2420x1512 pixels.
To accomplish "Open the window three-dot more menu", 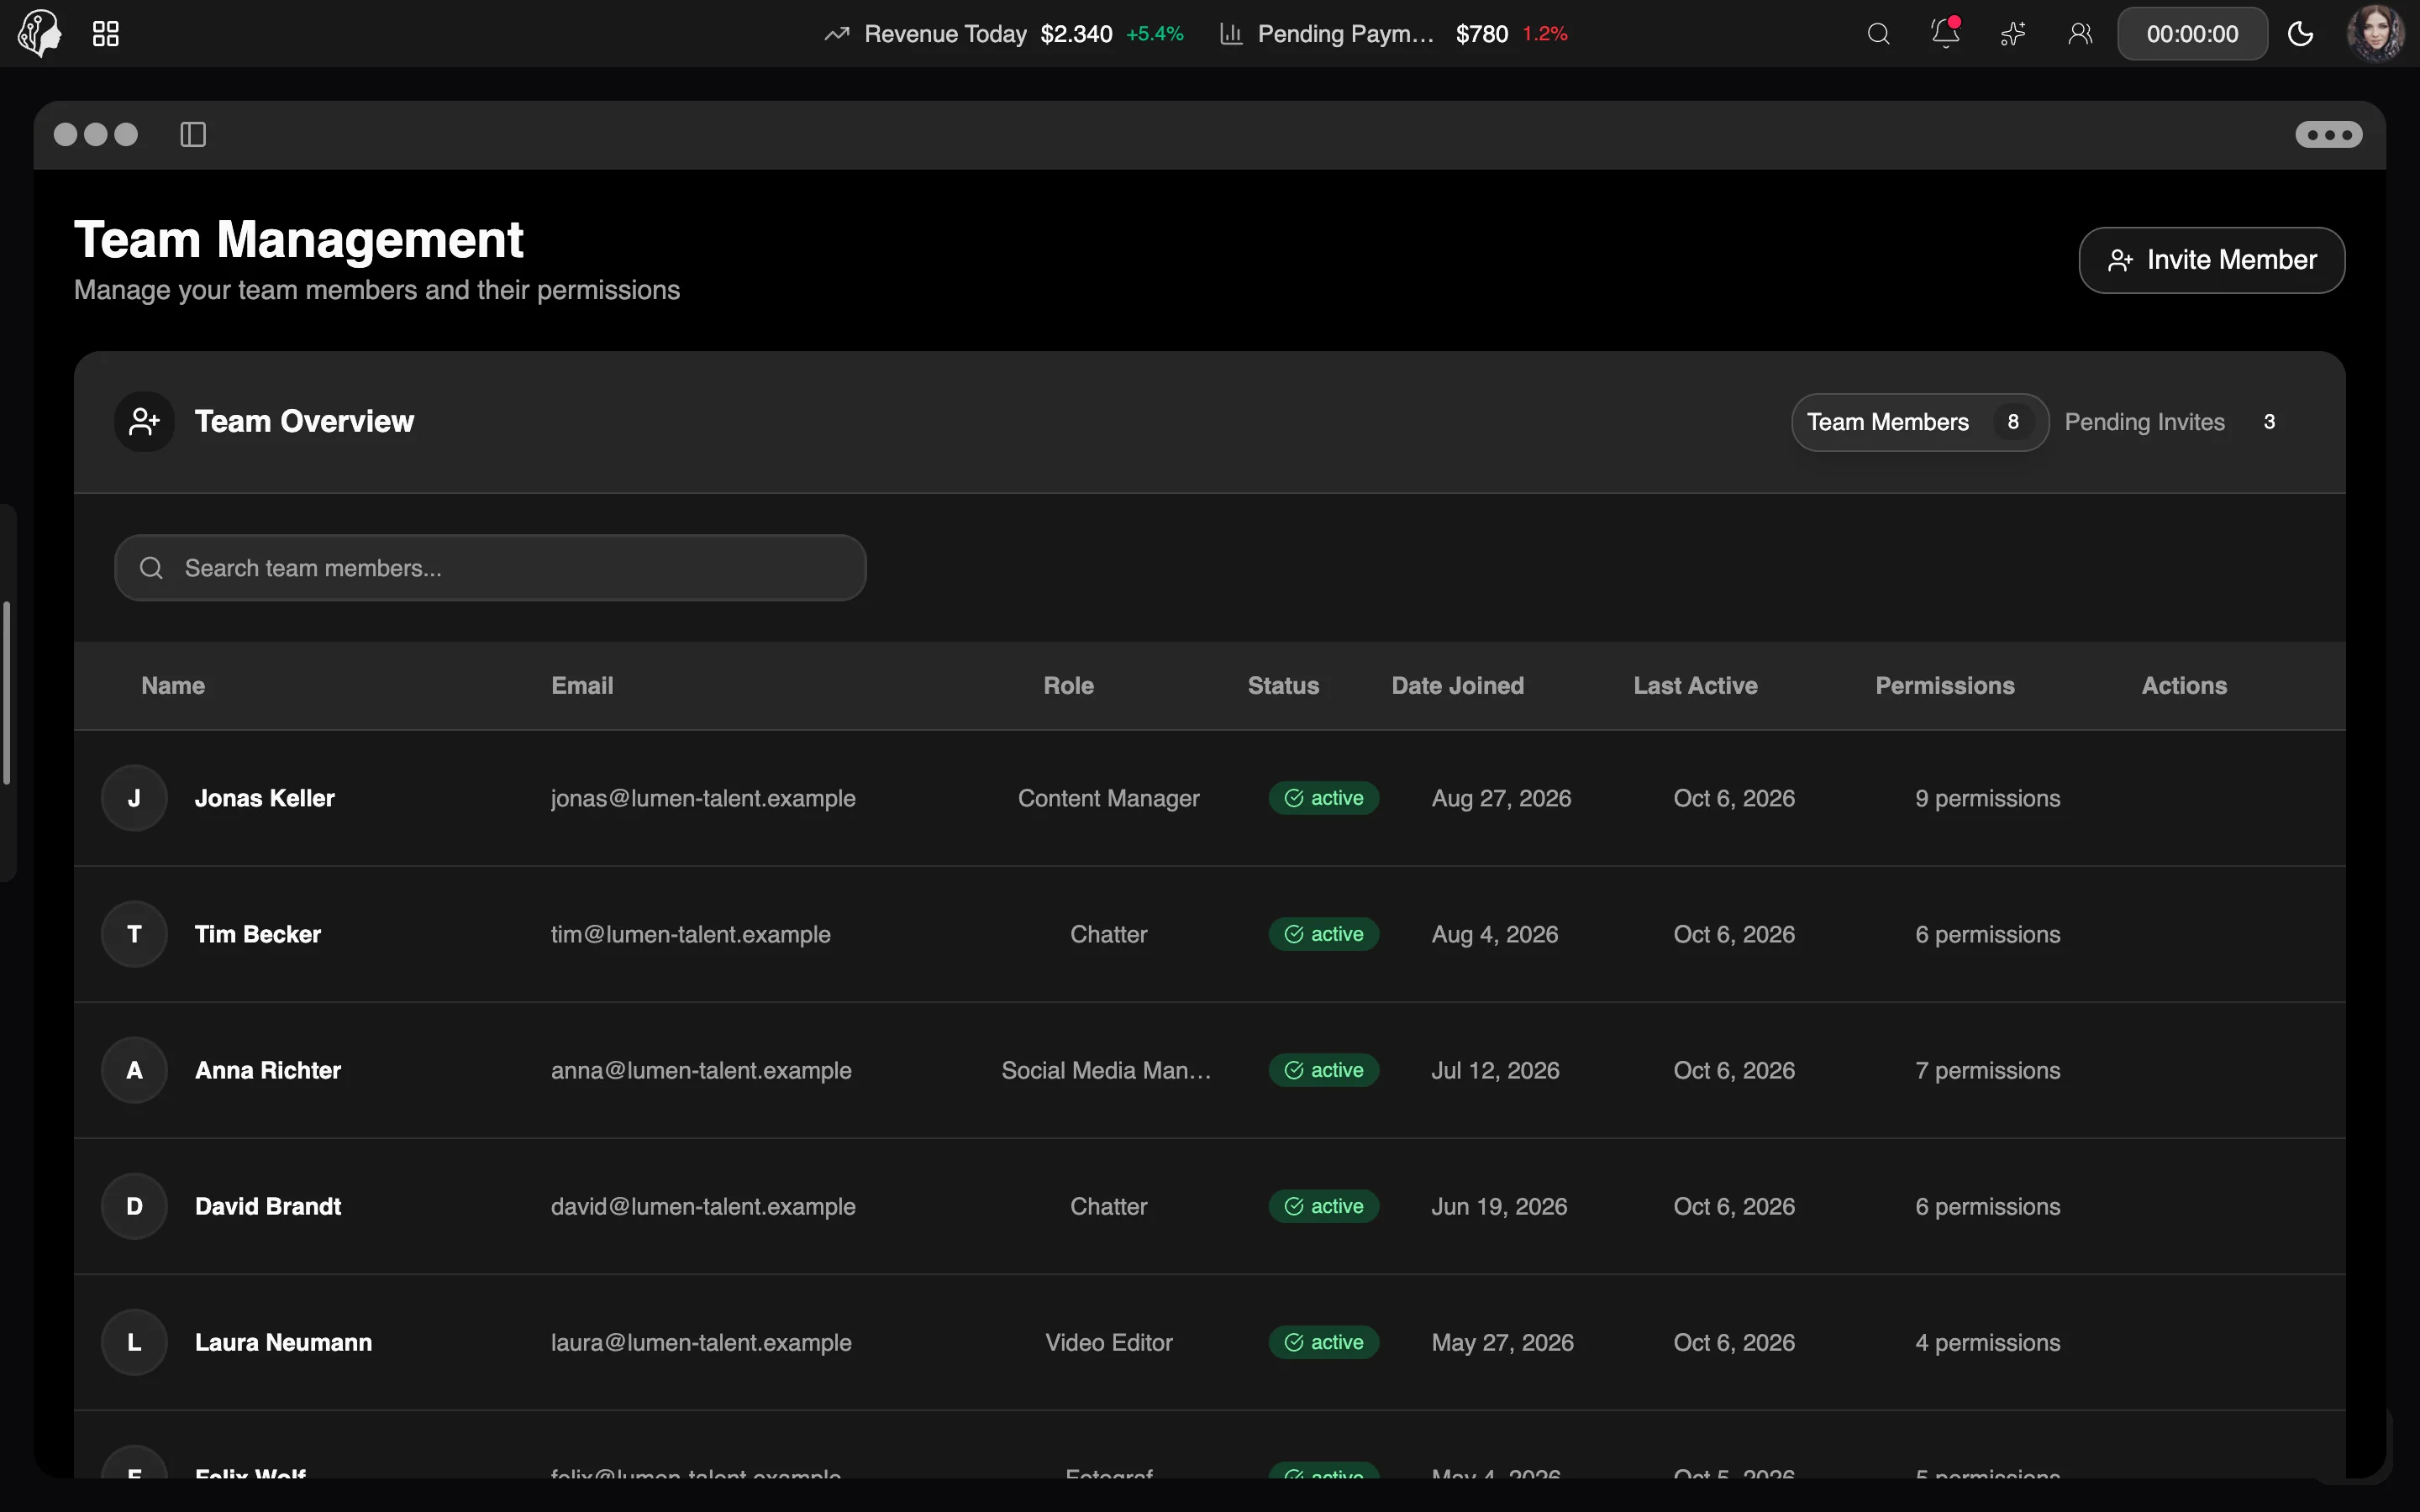I will 2328,134.
